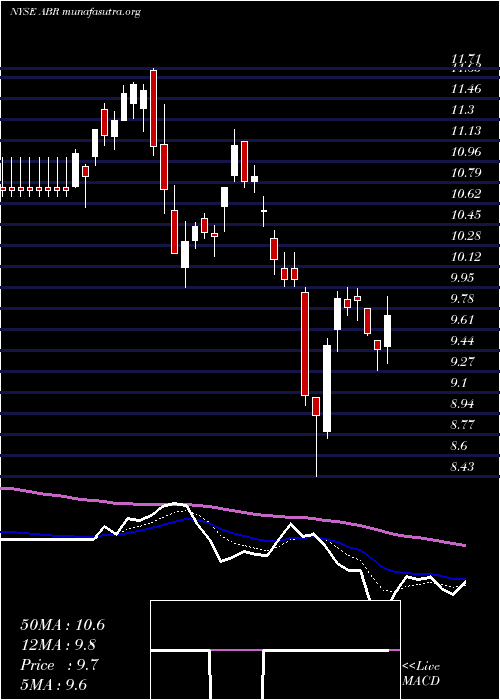Click the tall white candle rising from 8.77

coord(327,388)
